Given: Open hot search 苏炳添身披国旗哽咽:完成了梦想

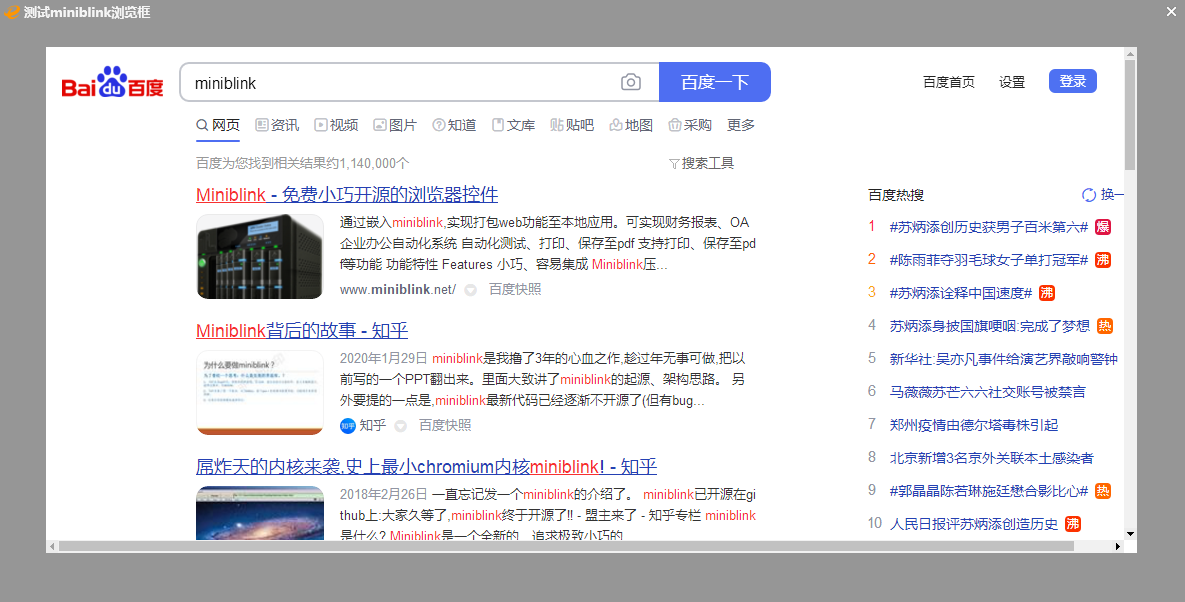Looking at the screenshot, I should pos(989,326).
